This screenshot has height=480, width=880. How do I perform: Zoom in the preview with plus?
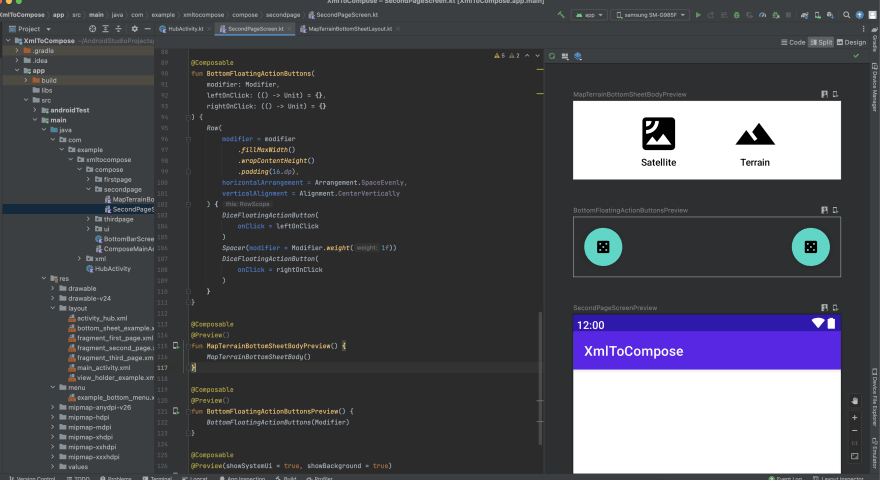pos(855,418)
